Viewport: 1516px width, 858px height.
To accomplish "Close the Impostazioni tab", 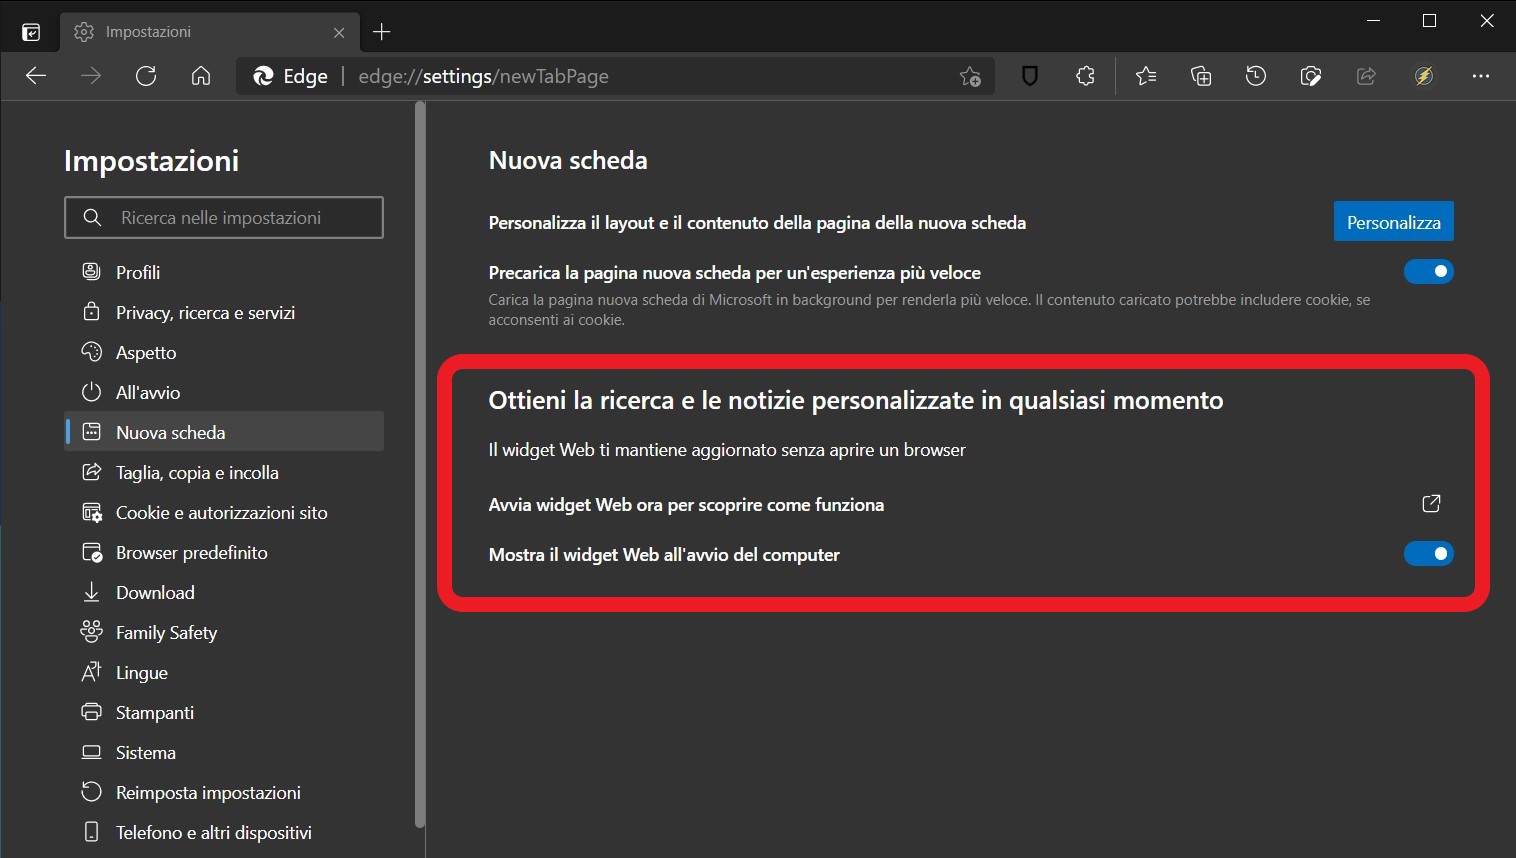I will click(339, 32).
